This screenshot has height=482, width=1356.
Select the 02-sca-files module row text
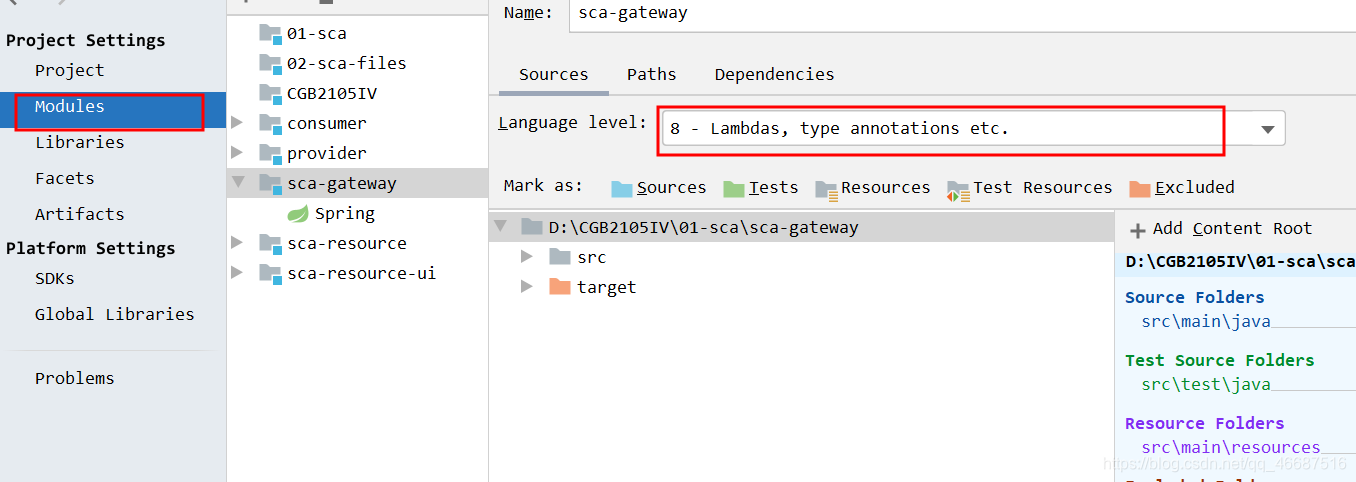347,63
